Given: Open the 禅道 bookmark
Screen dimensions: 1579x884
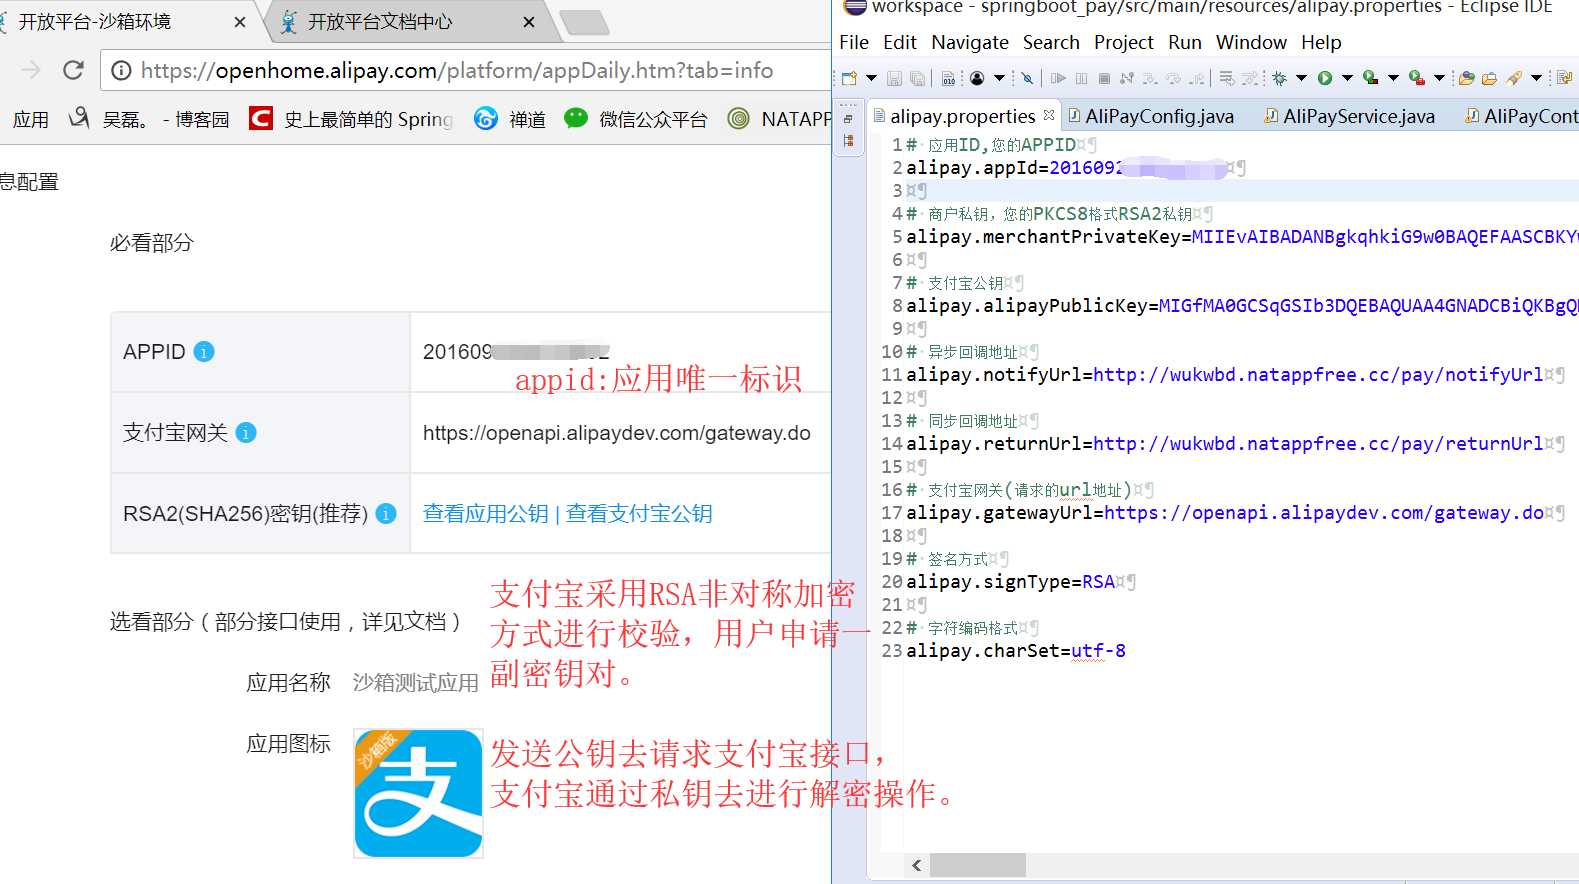Looking at the screenshot, I should click(510, 119).
